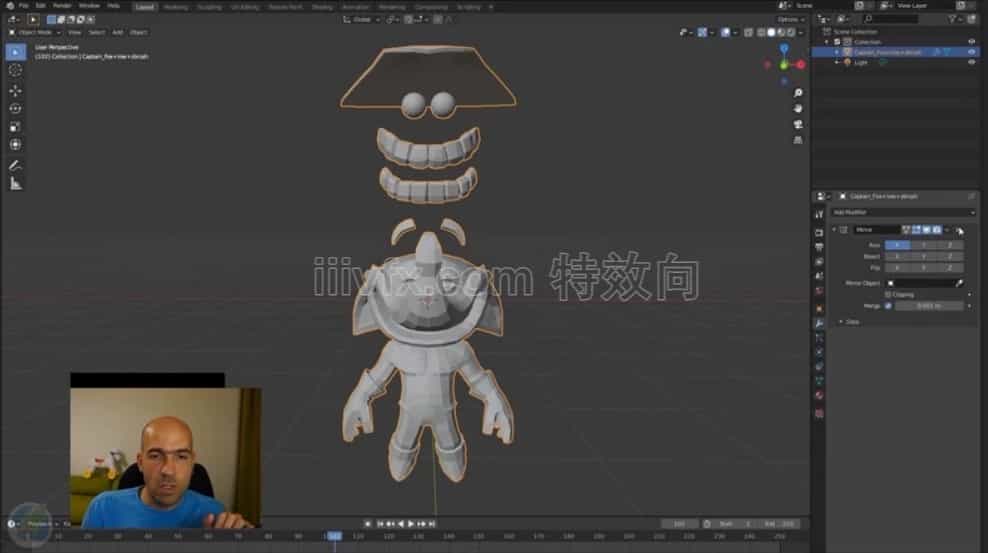Toggle the Merge checkbox in Mirror modifier
988x553 pixels.
click(888, 306)
